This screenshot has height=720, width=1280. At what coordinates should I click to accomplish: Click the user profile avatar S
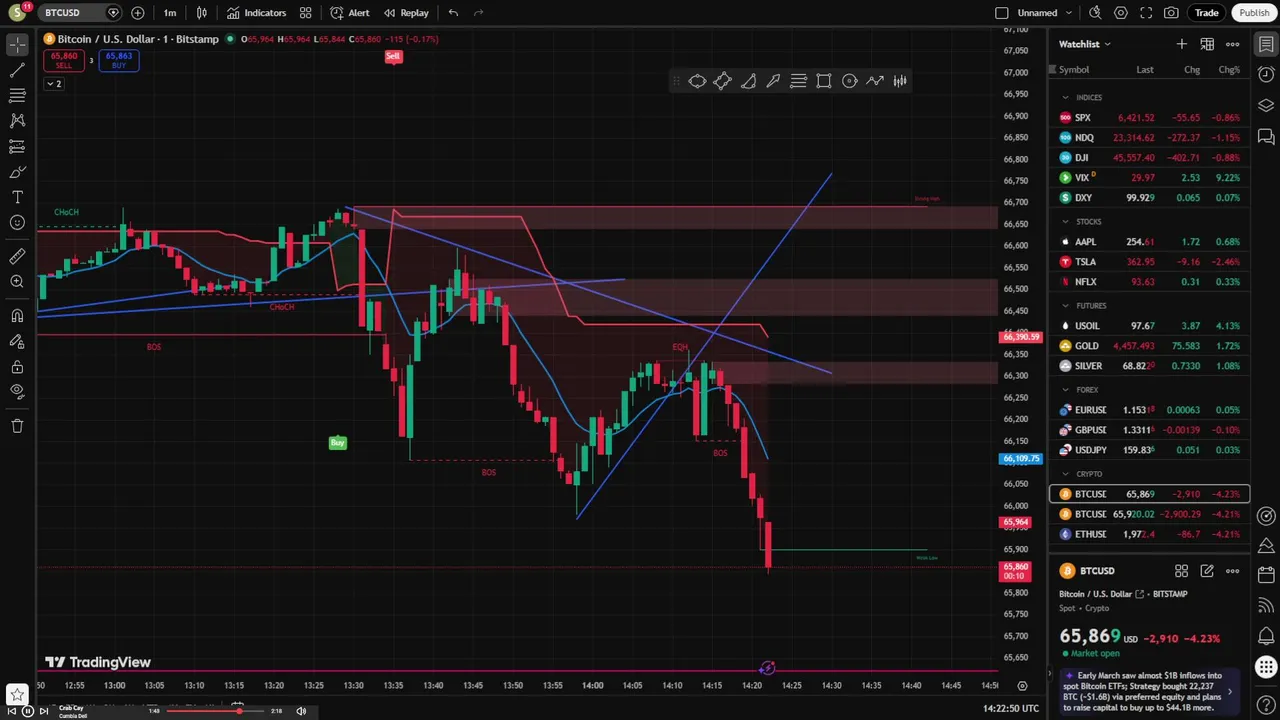tap(17, 13)
